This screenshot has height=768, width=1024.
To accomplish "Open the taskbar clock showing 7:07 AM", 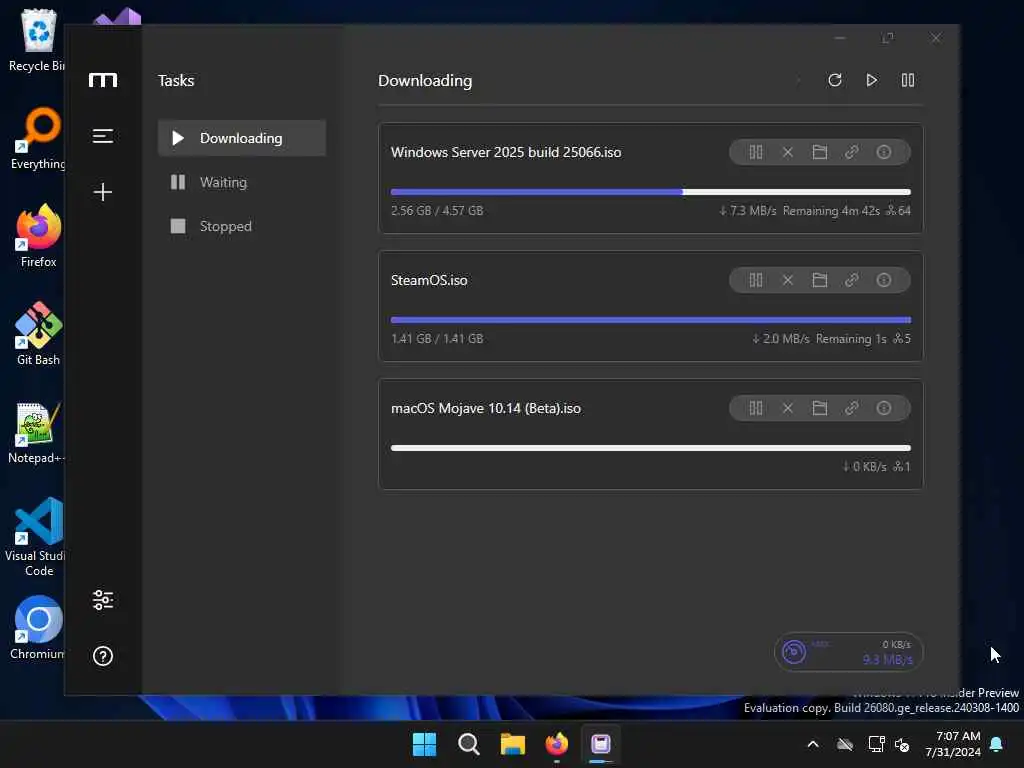I will pos(953,744).
